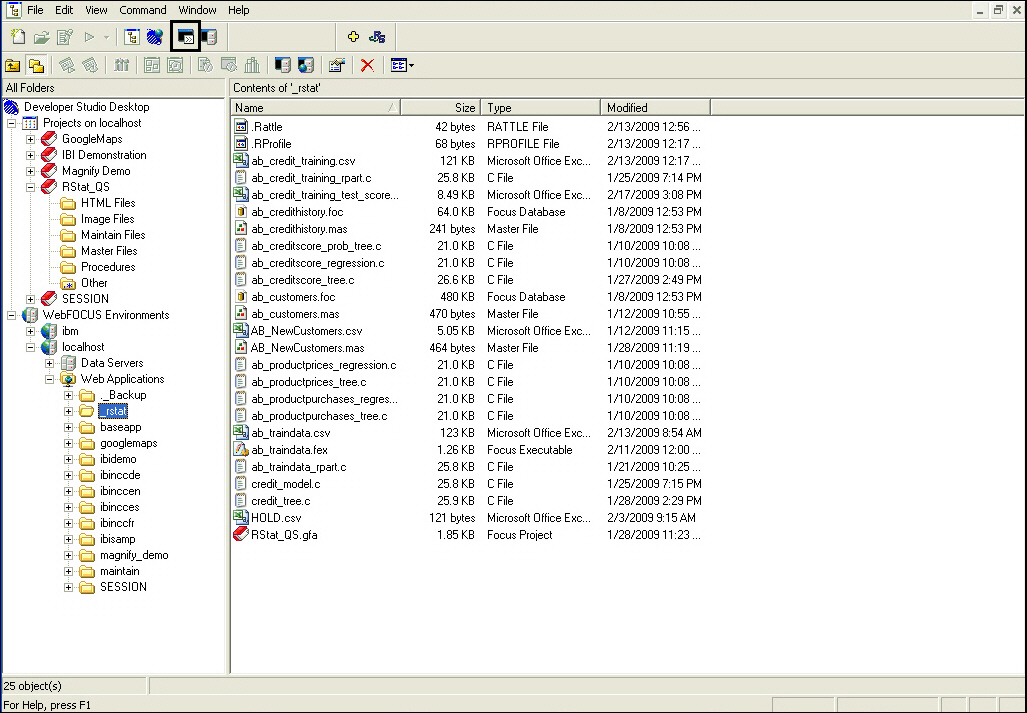Collapse the Web Applications node
The height and width of the screenshot is (713, 1027).
[49, 379]
